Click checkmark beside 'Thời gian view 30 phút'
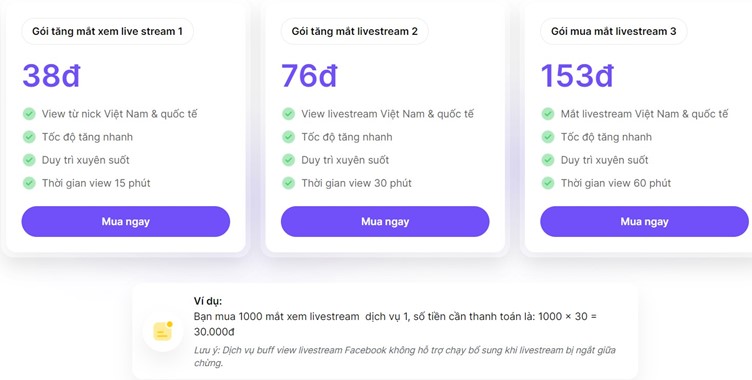This screenshot has height=380, width=752. [x=288, y=183]
